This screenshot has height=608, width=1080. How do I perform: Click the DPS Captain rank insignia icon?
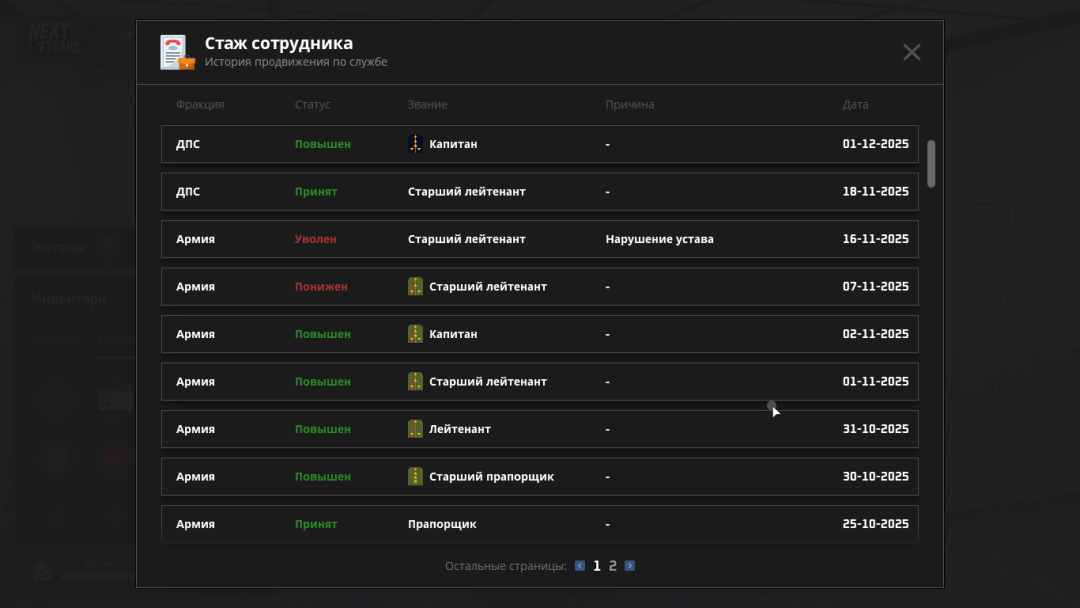point(416,144)
